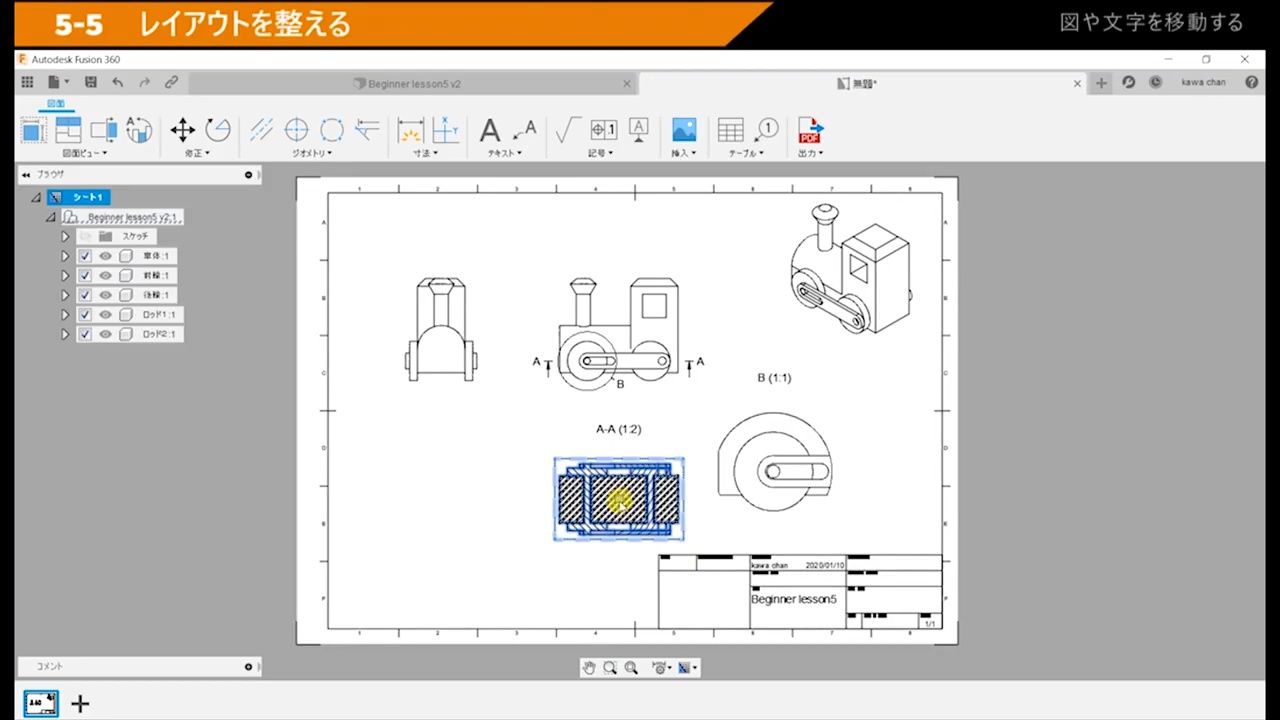Select the Projected View tool
The height and width of the screenshot is (720, 1280).
[x=68, y=130]
